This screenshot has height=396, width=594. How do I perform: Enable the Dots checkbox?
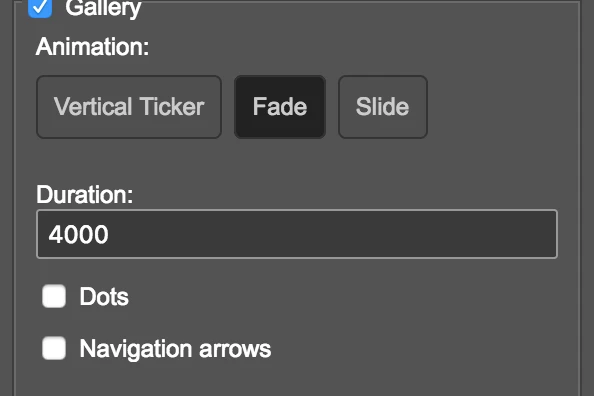54,296
